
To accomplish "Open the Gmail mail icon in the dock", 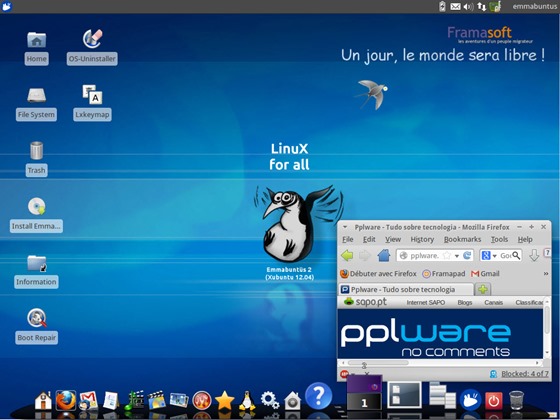I will [x=88, y=401].
